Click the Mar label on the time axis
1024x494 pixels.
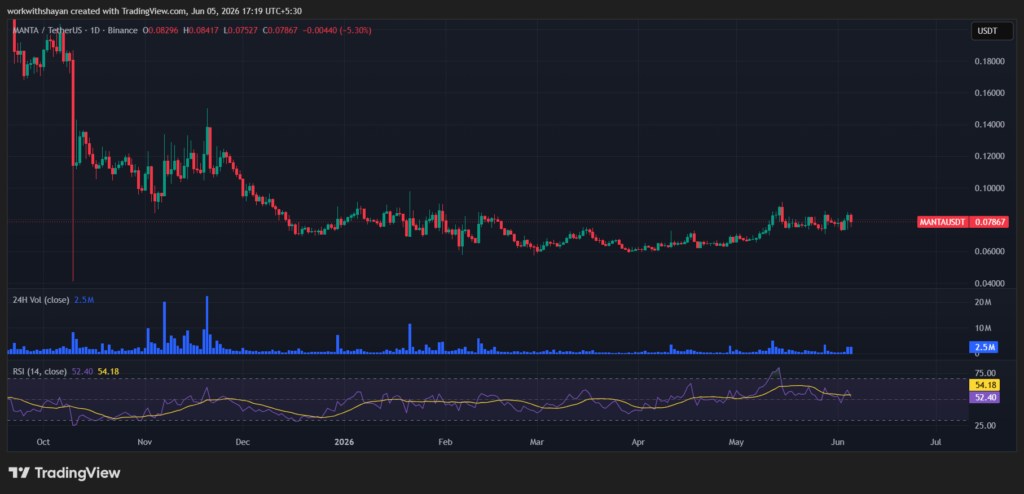[537, 442]
